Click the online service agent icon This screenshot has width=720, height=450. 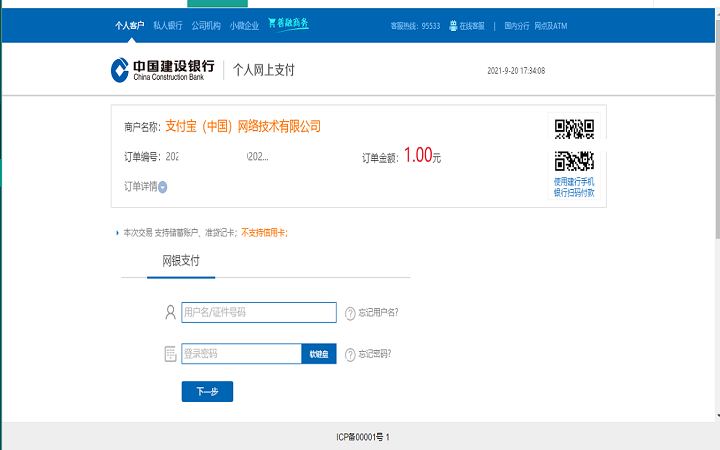453,26
